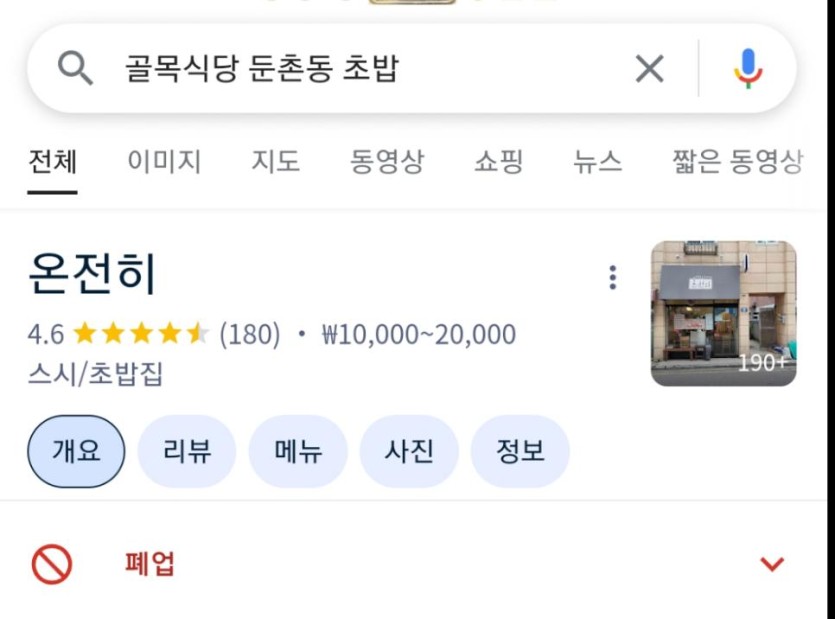Open the restaurant storefront photo thumbnail
The width and height of the screenshot is (835, 619).
point(723,313)
